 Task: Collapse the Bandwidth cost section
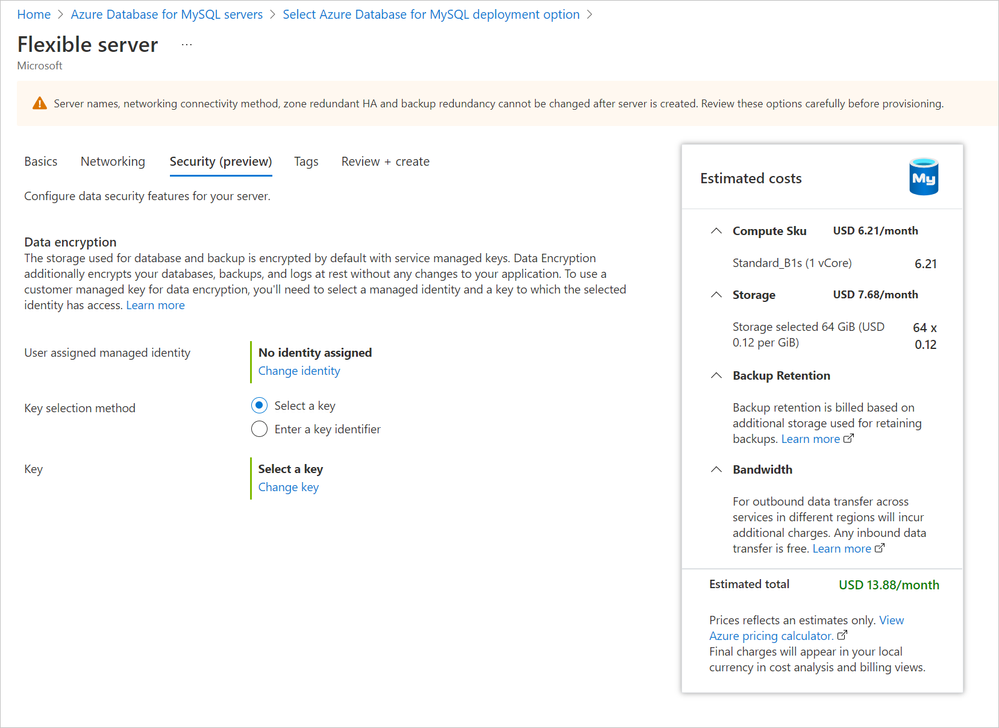click(715, 470)
